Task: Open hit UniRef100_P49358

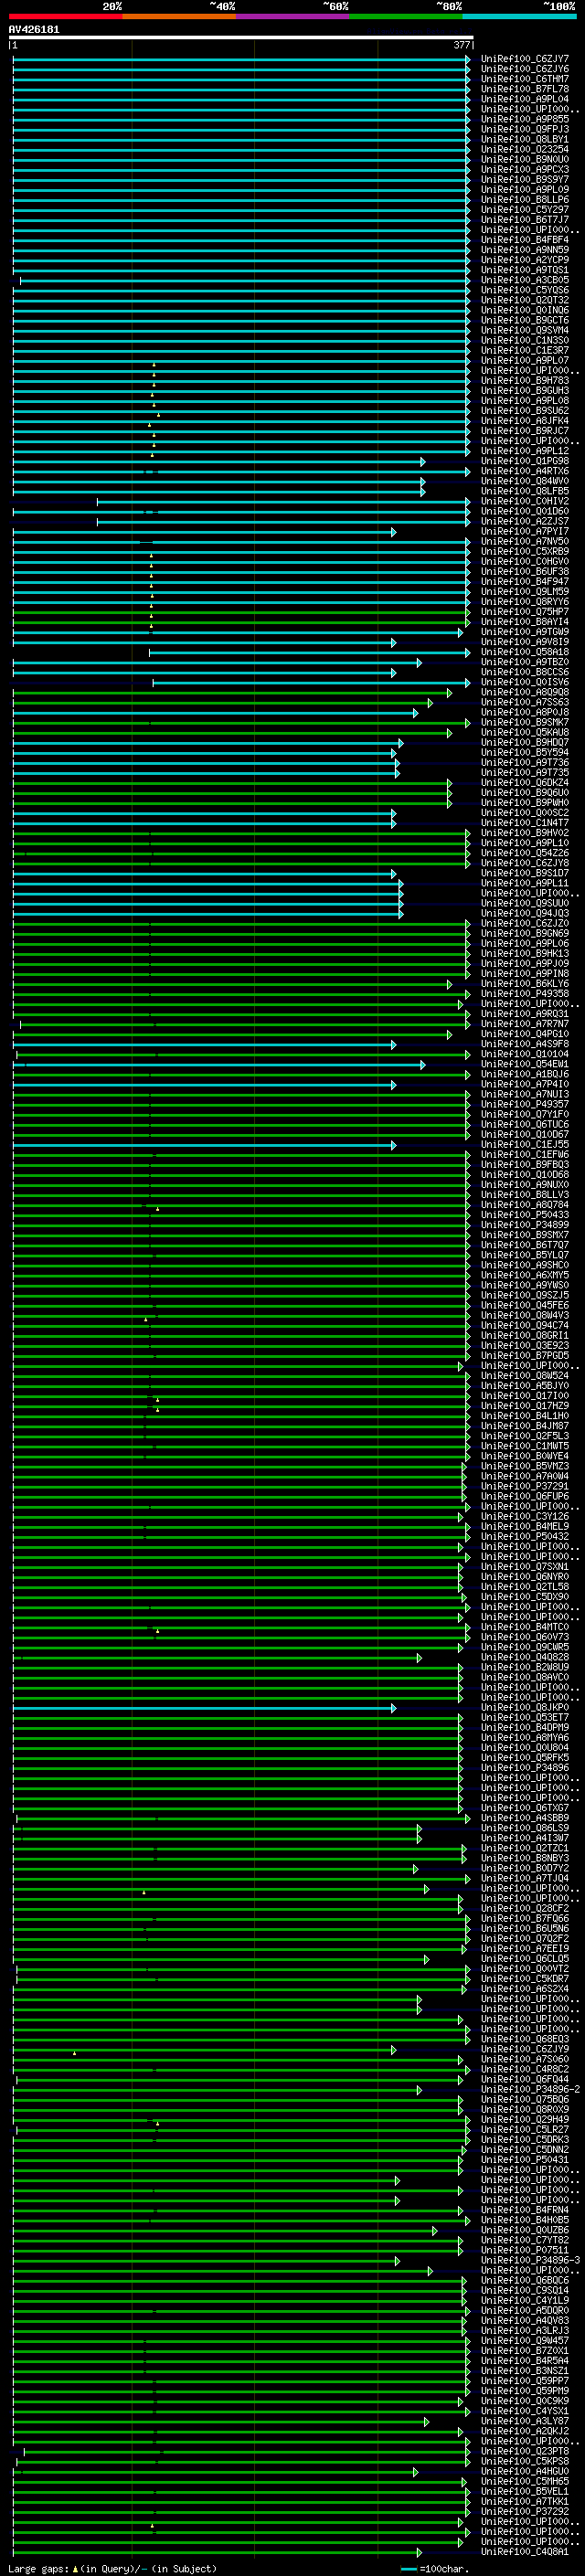Action: (524, 993)
